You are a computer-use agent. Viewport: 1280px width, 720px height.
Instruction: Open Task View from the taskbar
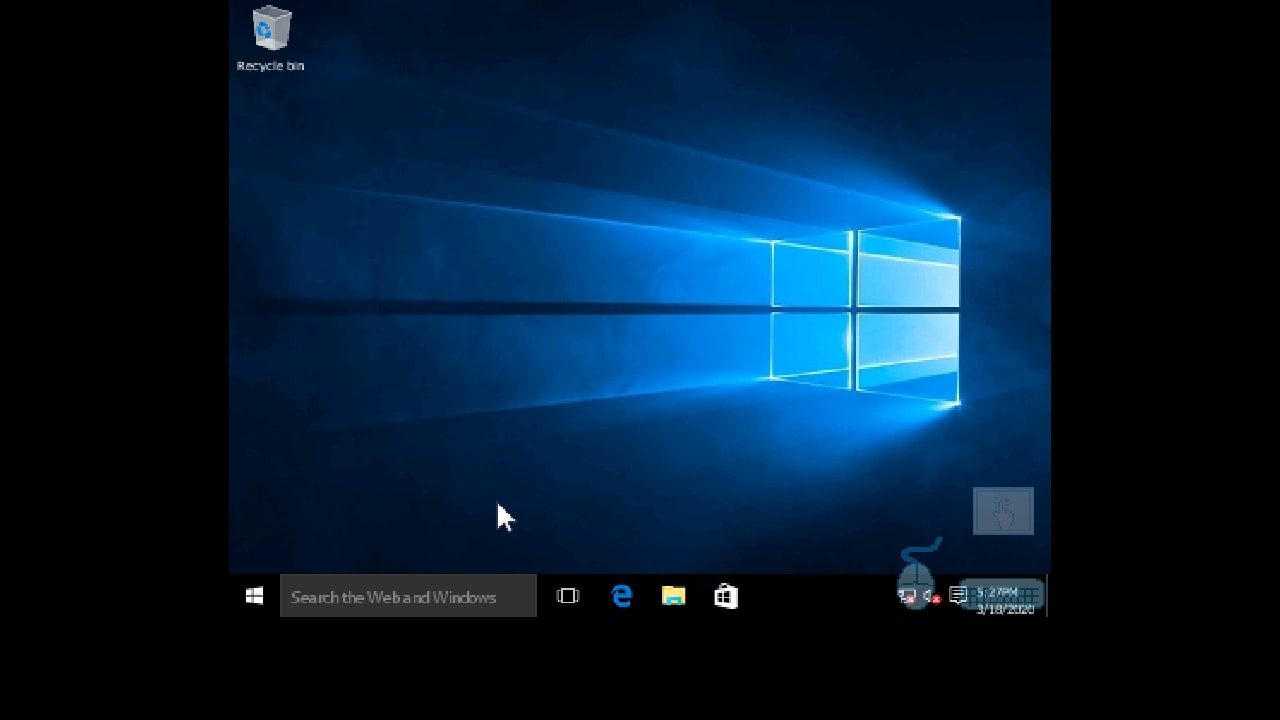568,596
